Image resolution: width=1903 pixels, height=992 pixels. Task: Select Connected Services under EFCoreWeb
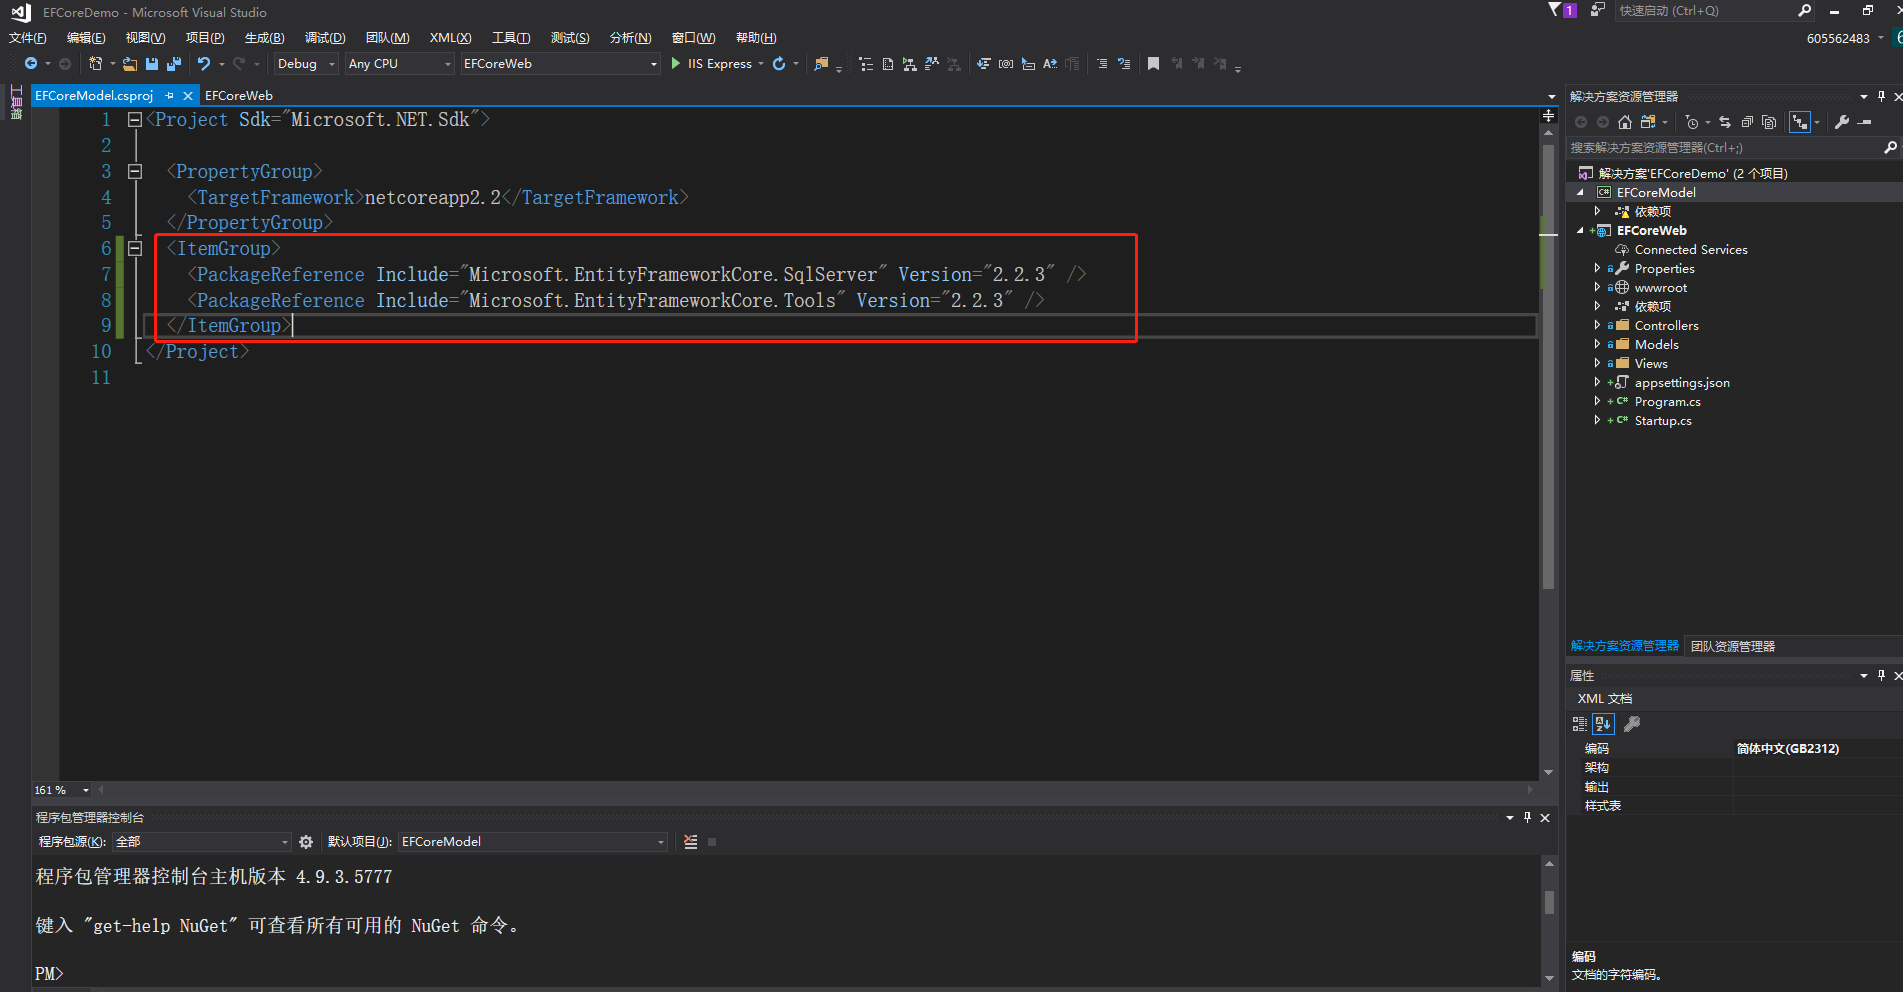pyautogui.click(x=1691, y=250)
